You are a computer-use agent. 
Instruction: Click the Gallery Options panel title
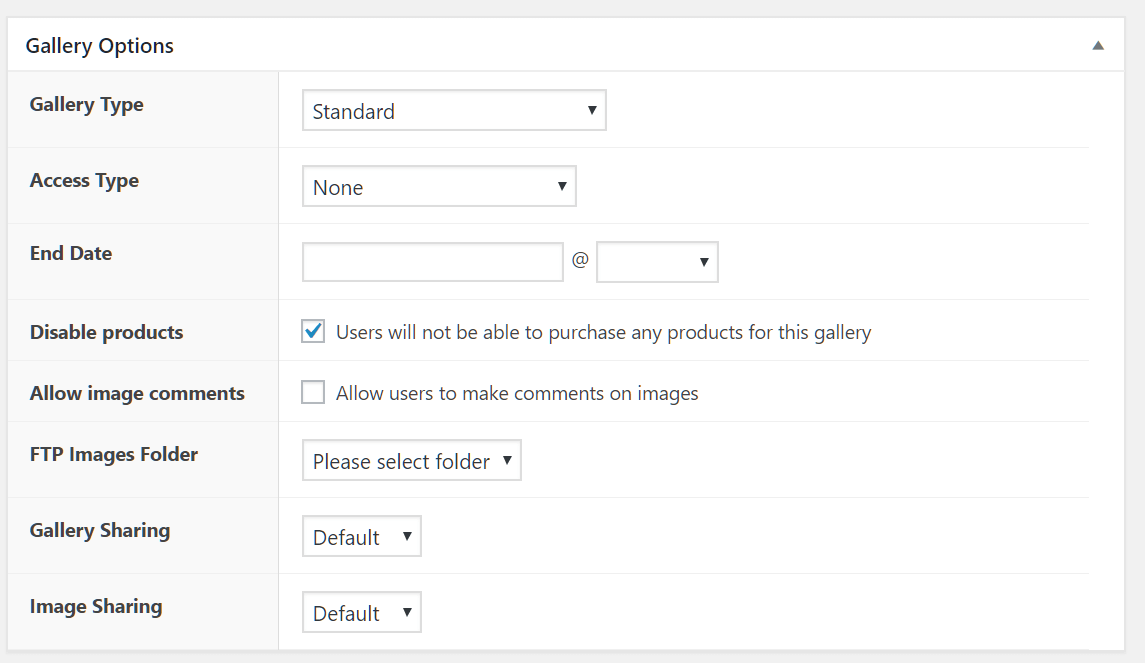click(100, 46)
